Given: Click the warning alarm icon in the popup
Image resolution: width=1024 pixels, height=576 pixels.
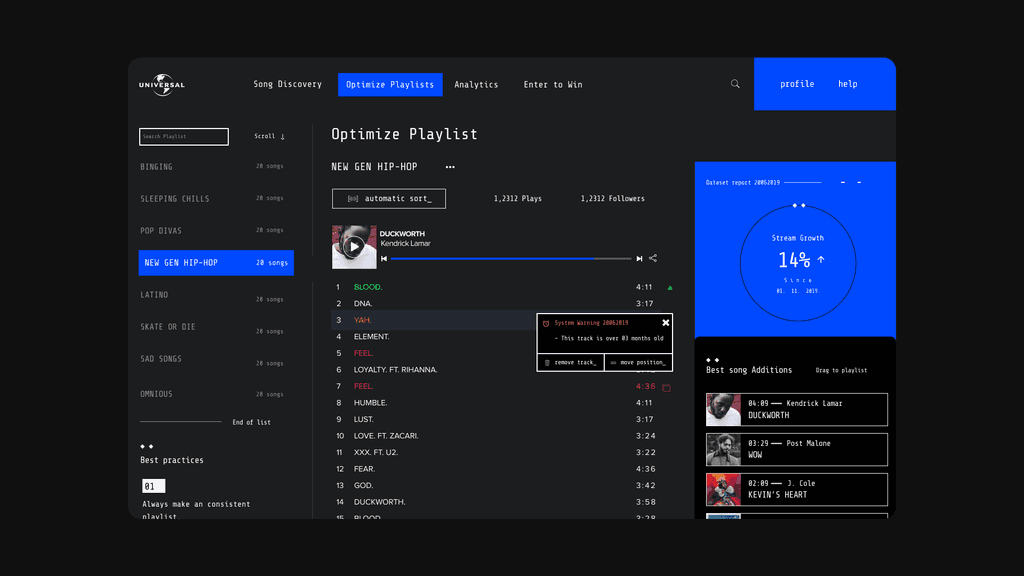Looking at the screenshot, I should 546,323.
